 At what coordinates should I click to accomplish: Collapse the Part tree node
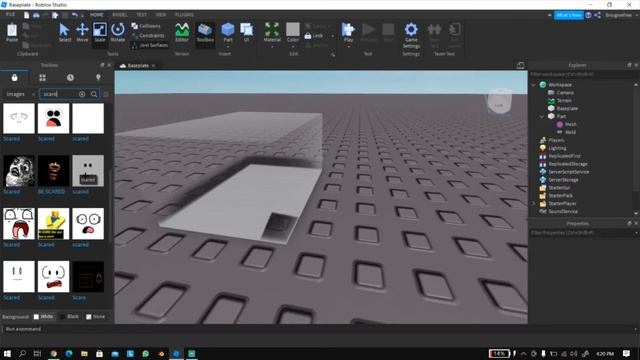click(542, 116)
